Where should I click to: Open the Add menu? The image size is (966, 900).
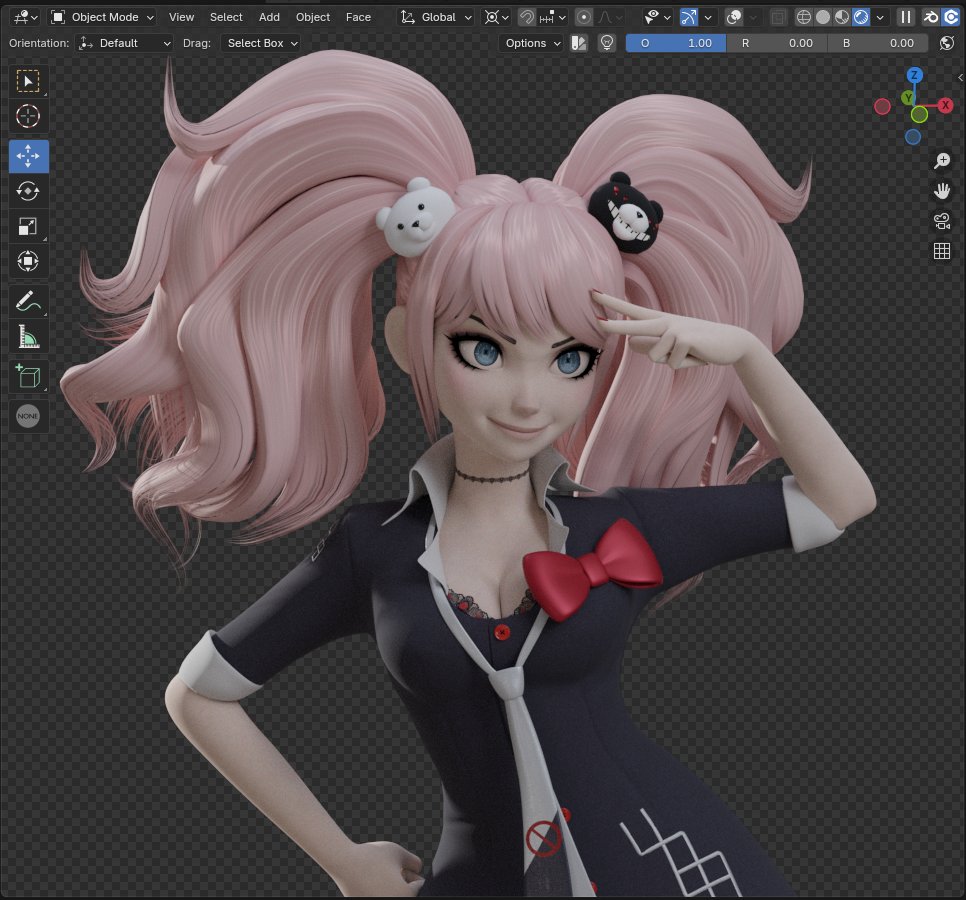tap(268, 17)
